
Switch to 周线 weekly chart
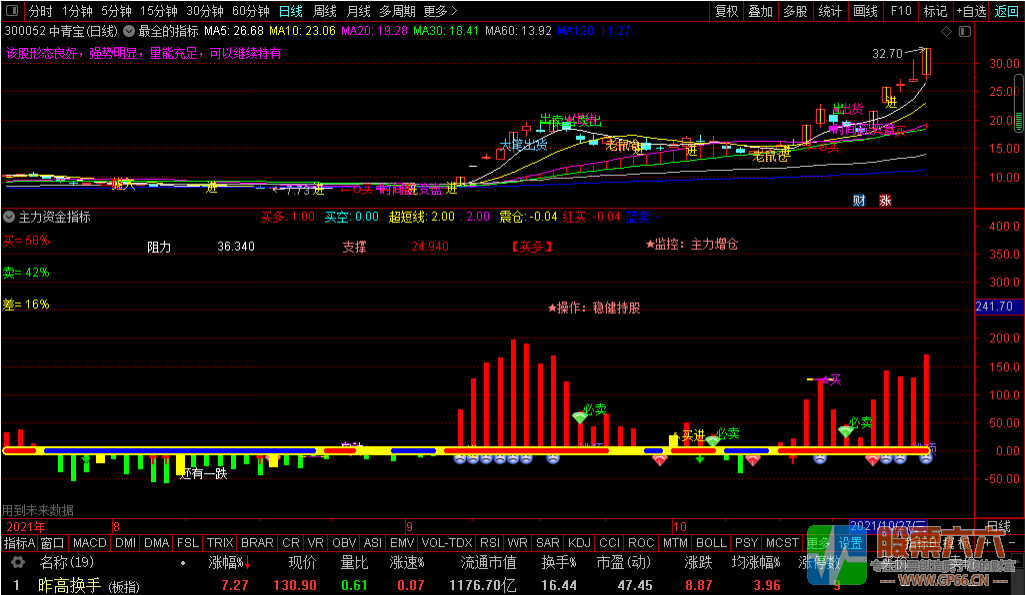pyautogui.click(x=325, y=11)
